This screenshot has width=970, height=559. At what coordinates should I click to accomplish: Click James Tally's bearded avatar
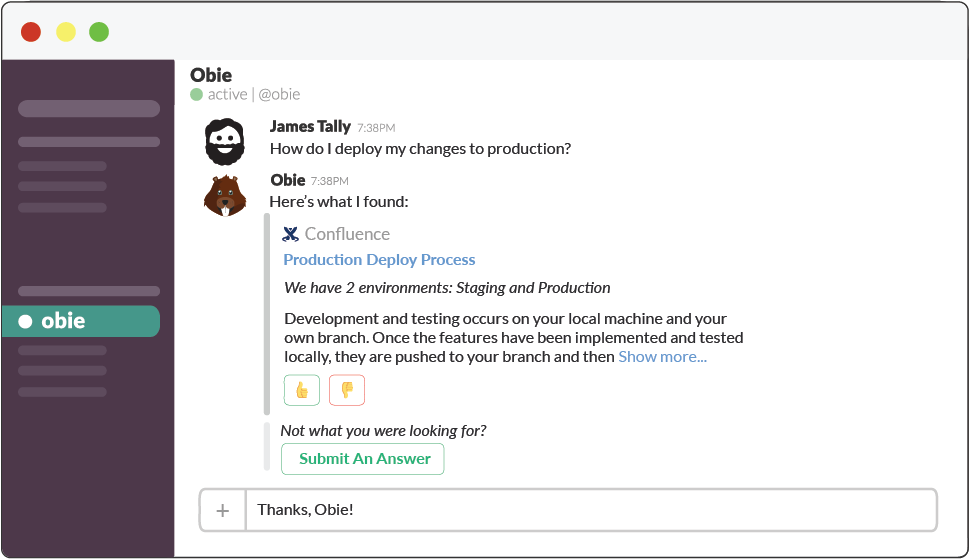[225, 141]
